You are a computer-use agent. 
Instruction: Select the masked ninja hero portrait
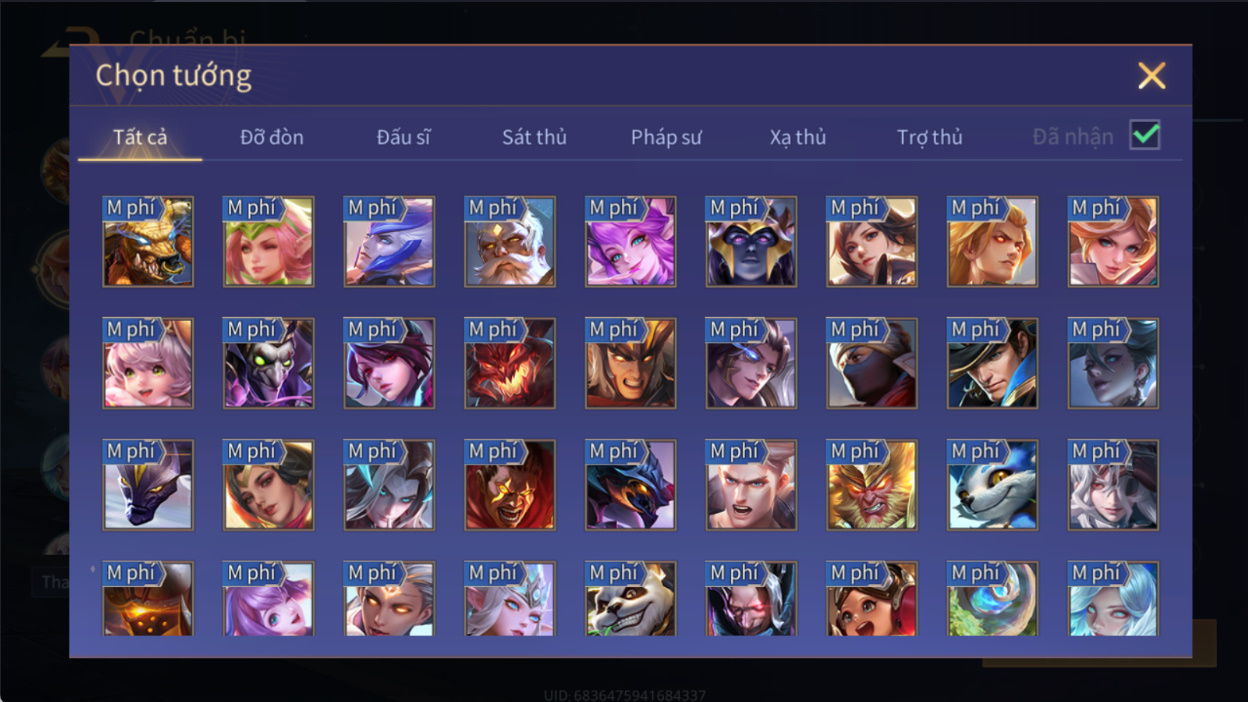872,364
